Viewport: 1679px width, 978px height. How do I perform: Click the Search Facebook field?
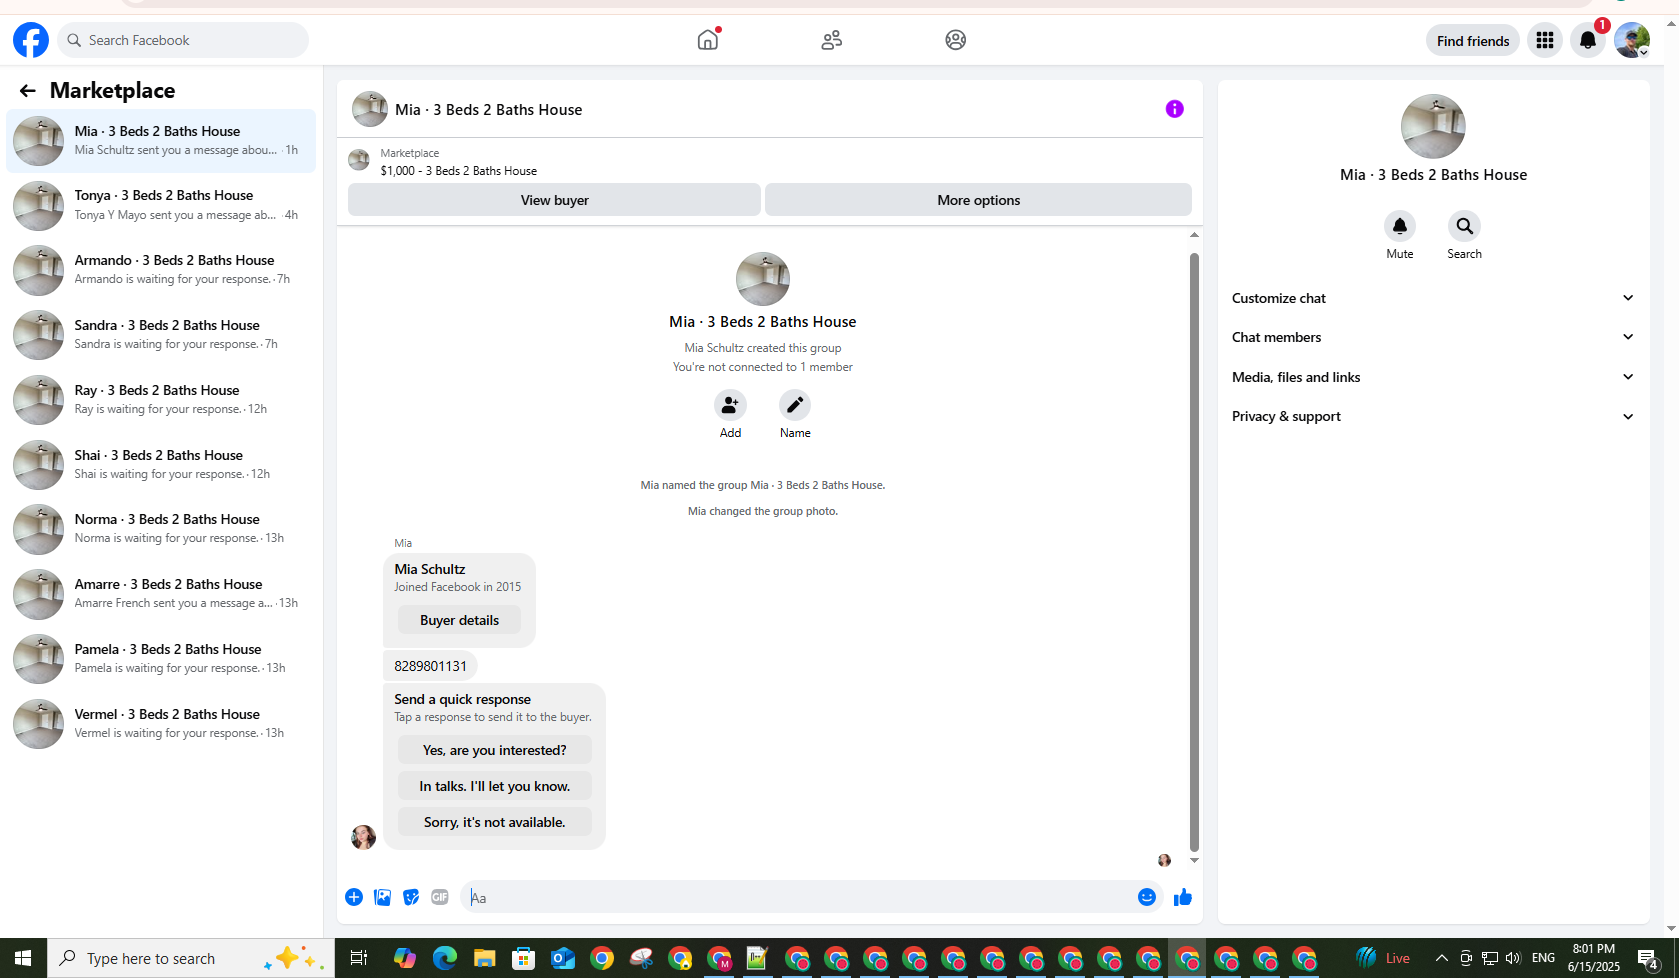tap(184, 40)
